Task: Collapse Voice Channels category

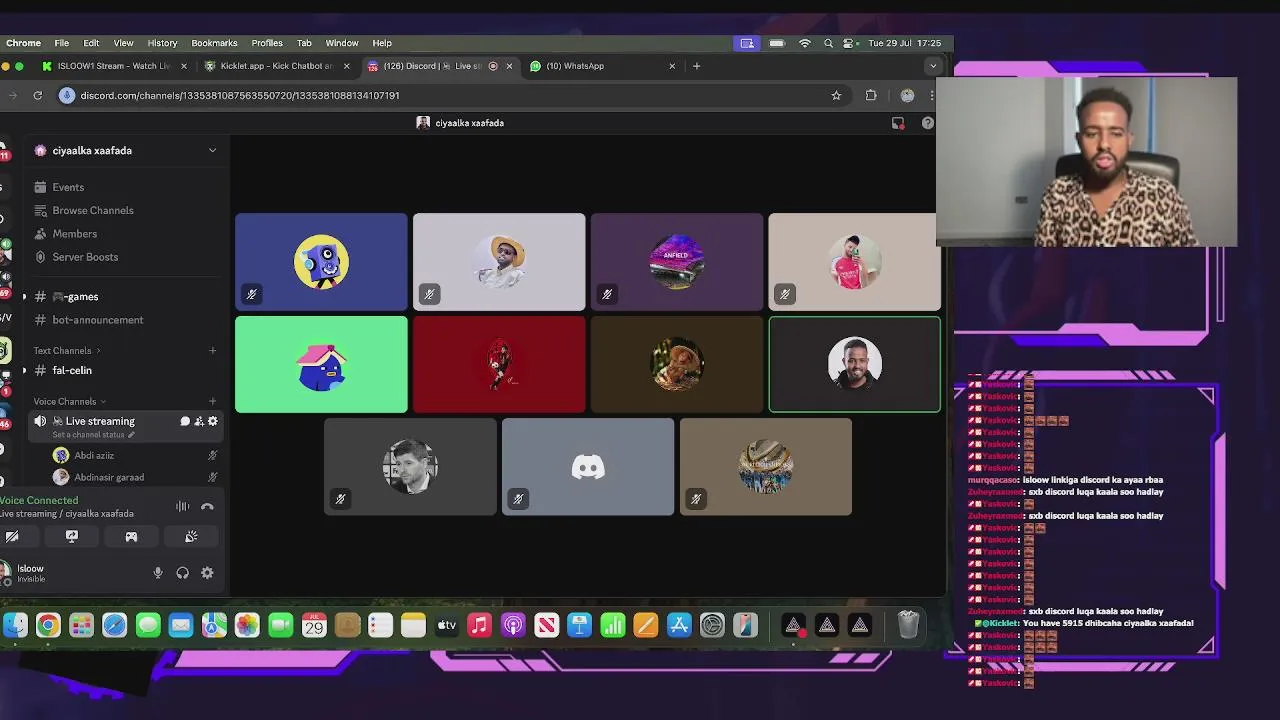Action: coord(69,402)
